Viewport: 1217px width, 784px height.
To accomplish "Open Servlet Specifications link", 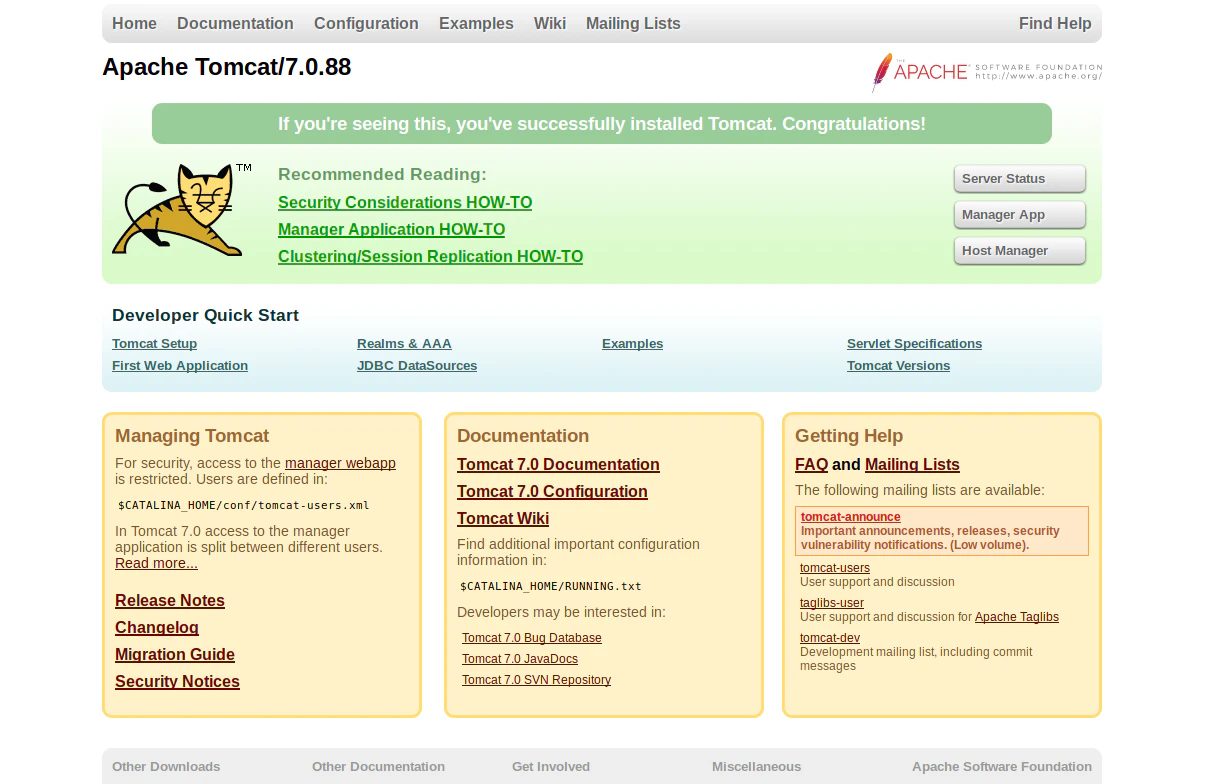I will 914,344.
